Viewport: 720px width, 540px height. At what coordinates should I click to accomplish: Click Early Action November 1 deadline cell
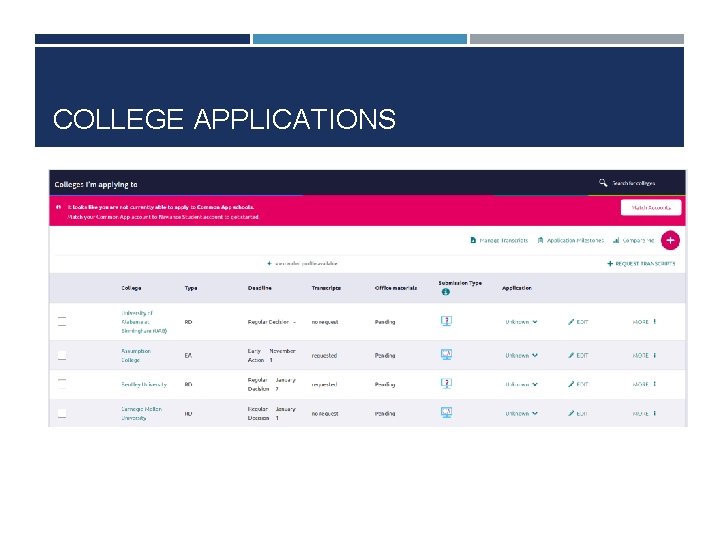click(271, 355)
